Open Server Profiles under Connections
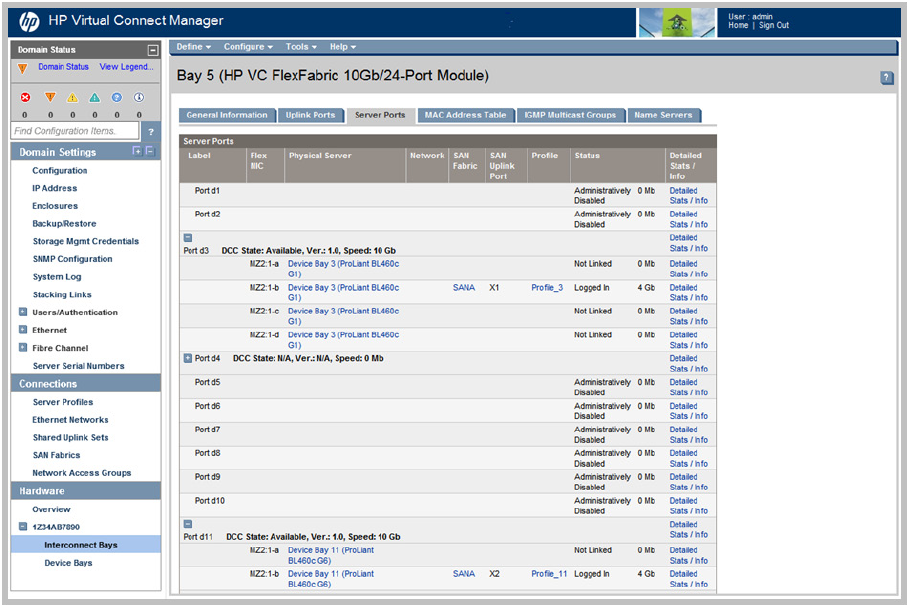The image size is (909, 606). (x=63, y=402)
